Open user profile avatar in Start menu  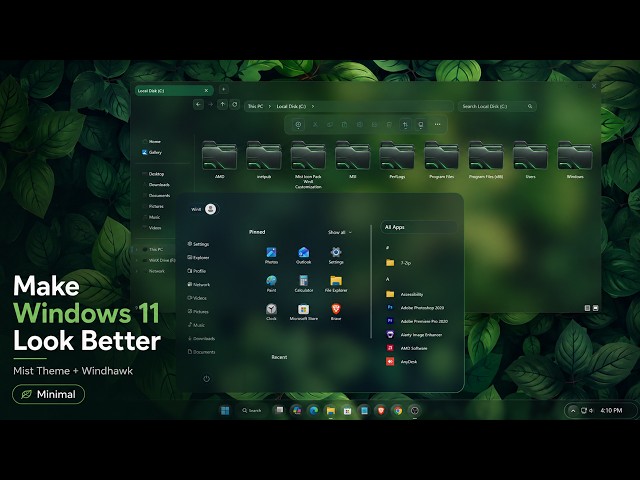pyautogui.click(x=211, y=209)
